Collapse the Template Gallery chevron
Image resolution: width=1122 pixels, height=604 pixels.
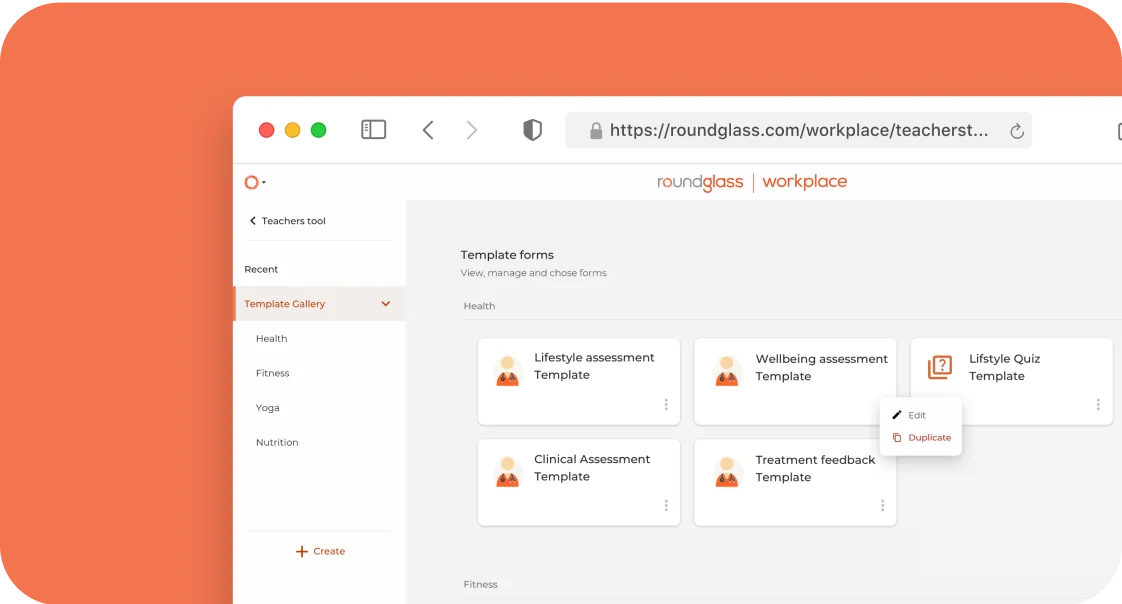tap(386, 304)
